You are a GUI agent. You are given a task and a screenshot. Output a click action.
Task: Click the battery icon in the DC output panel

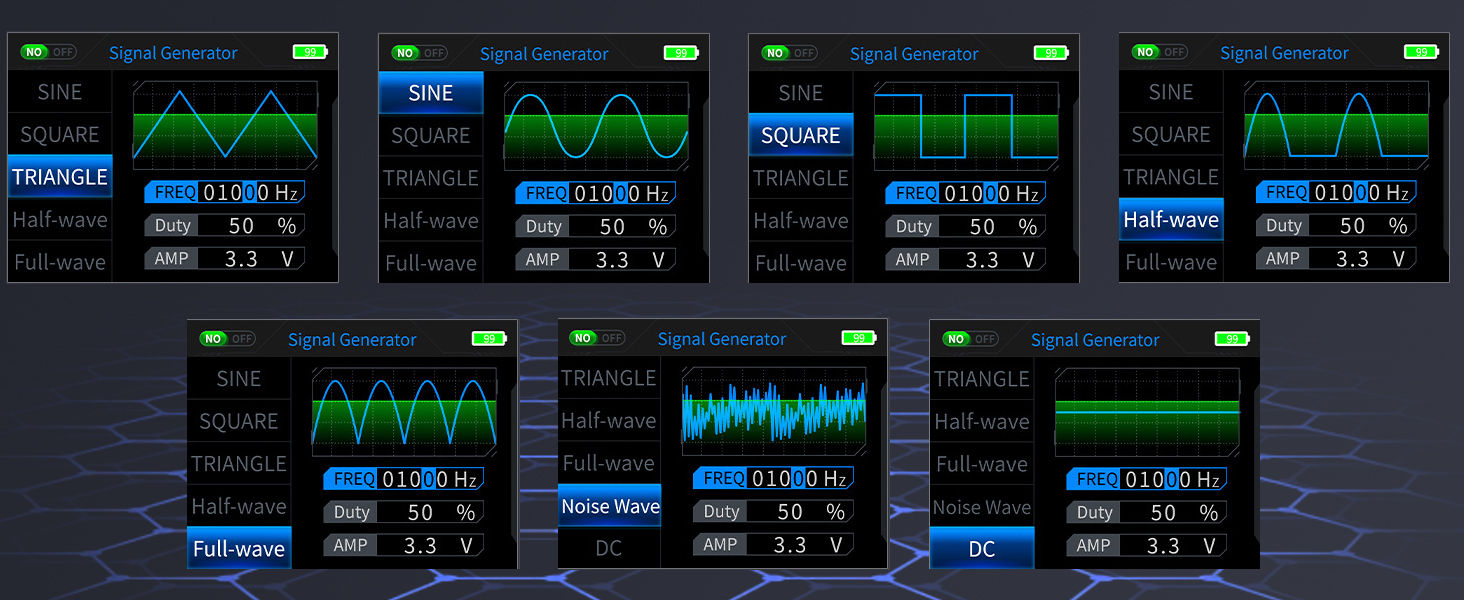[1232, 339]
